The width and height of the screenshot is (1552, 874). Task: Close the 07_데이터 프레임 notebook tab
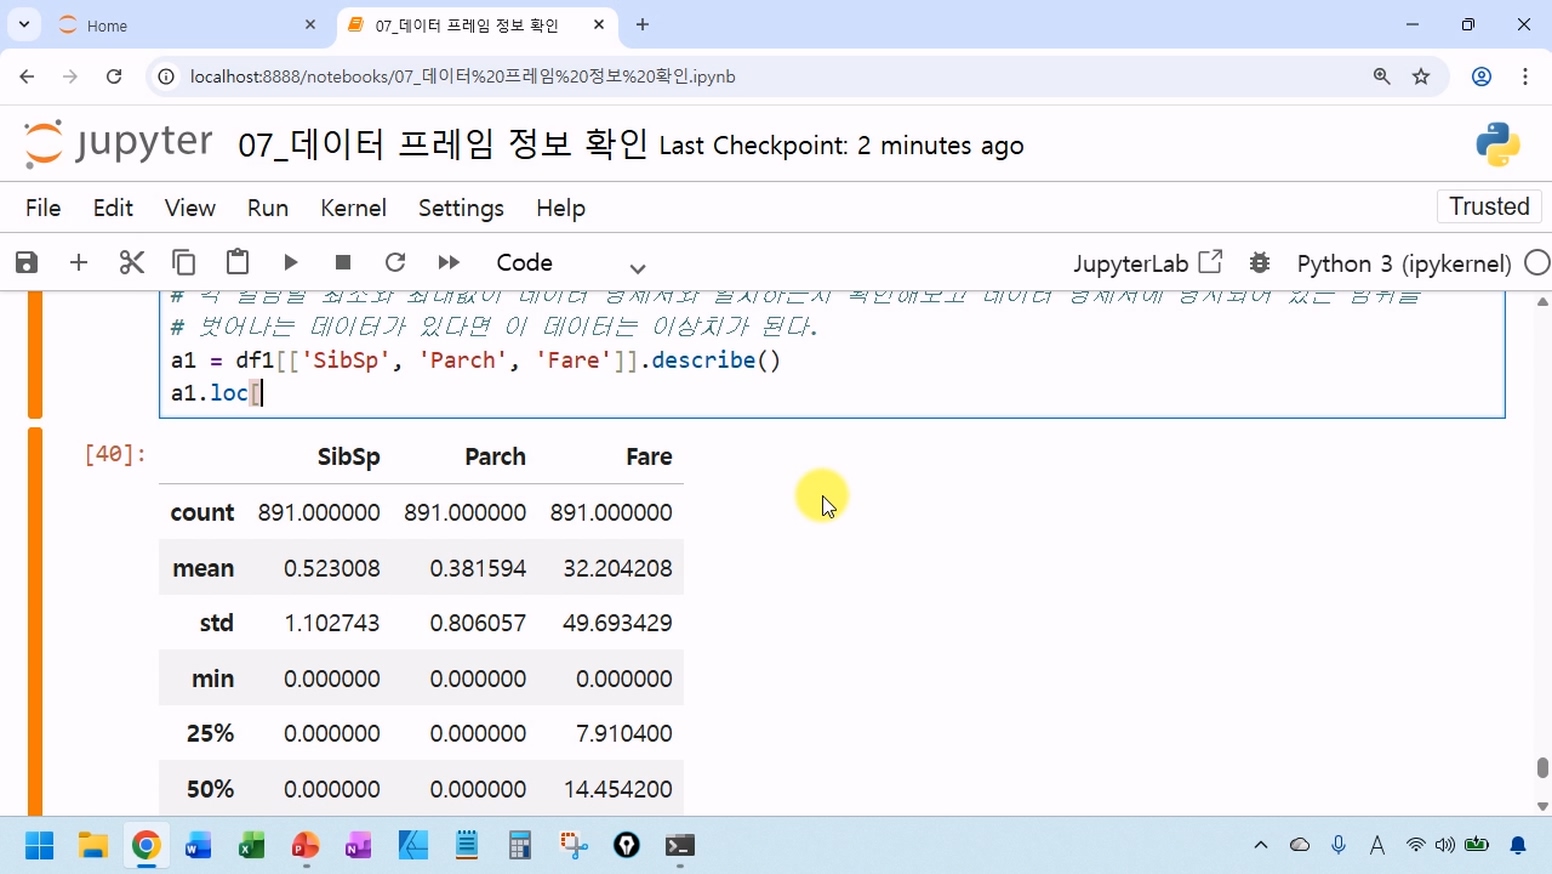tap(599, 25)
